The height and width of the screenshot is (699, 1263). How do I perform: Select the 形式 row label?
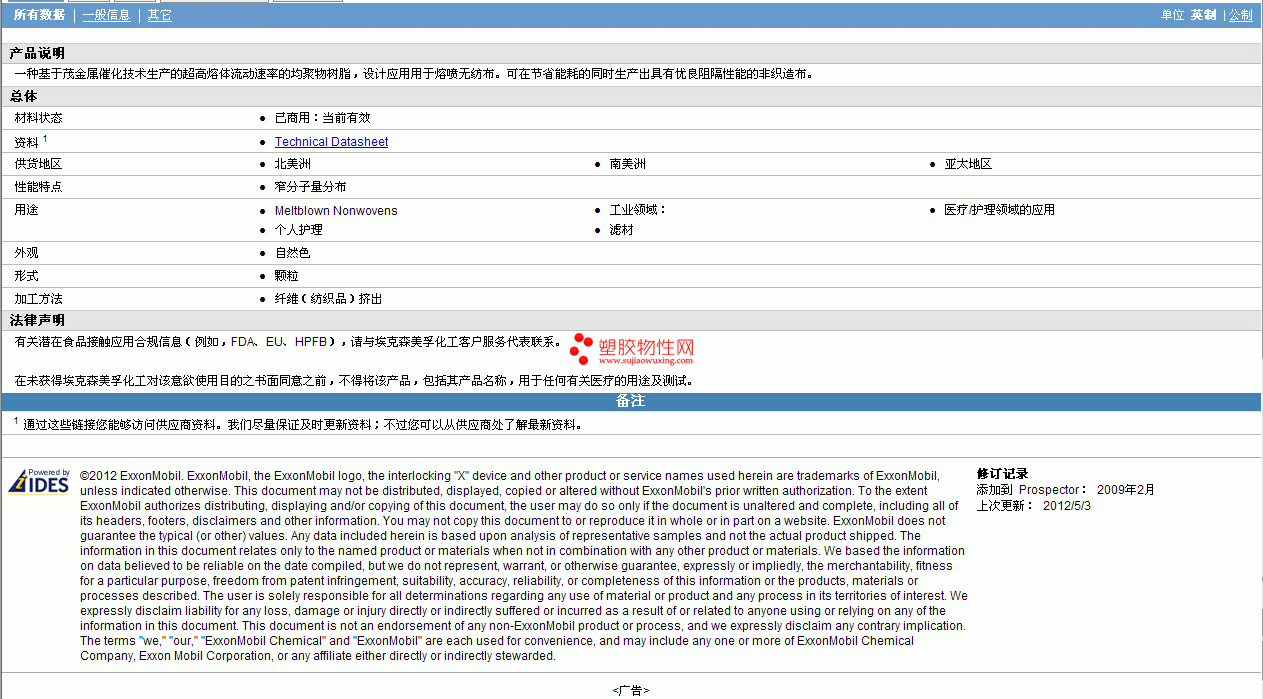pyautogui.click(x=26, y=276)
